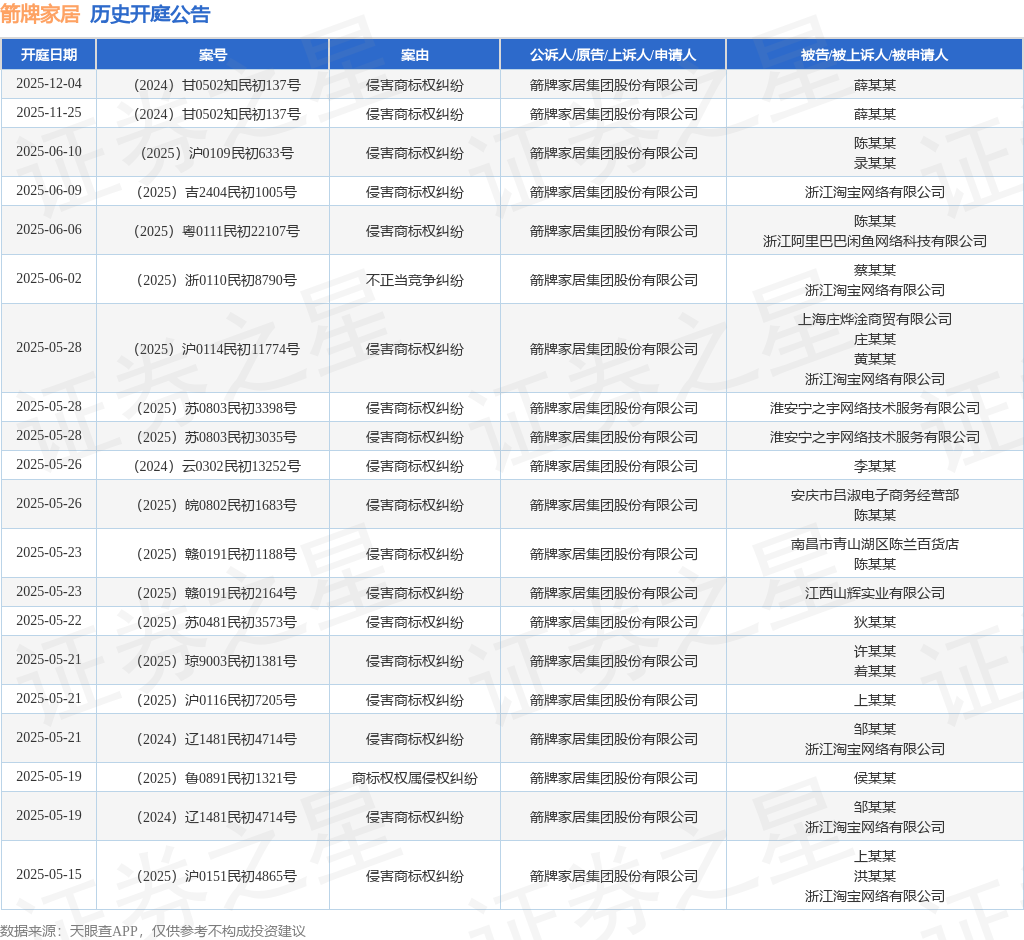Click the 数据来源 天眼查APP footer note

pos(153,931)
